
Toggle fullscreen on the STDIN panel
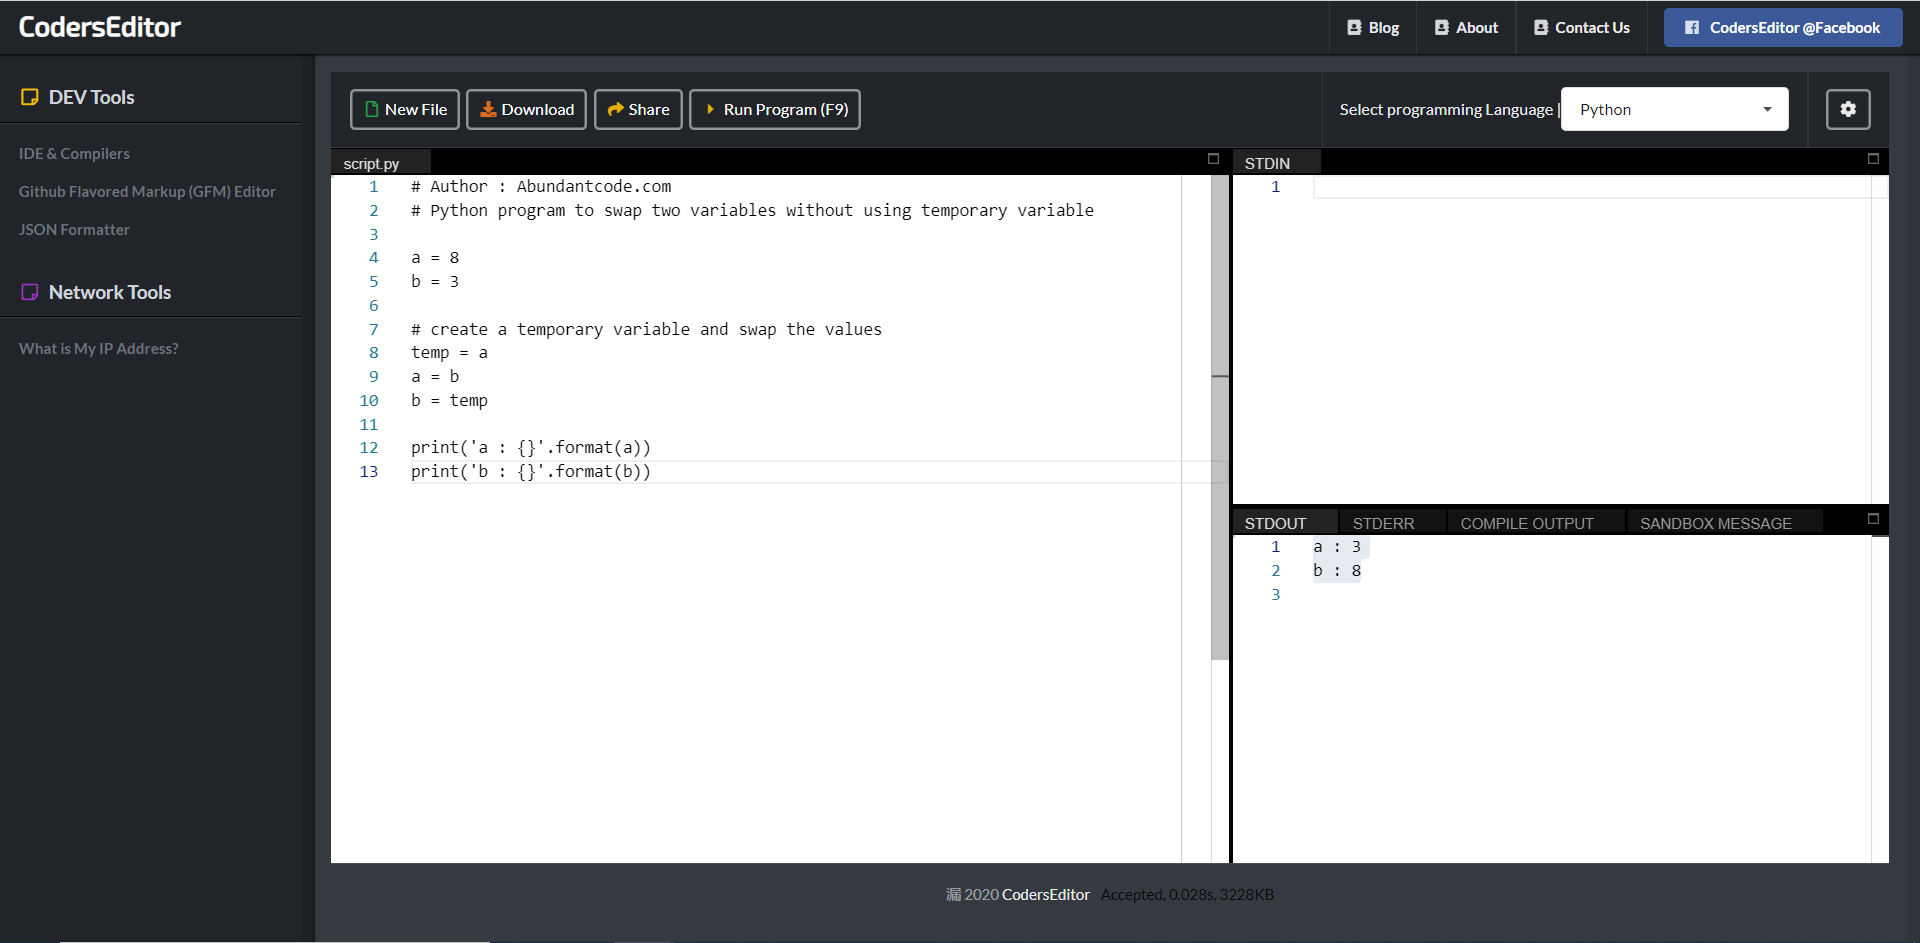click(1873, 159)
